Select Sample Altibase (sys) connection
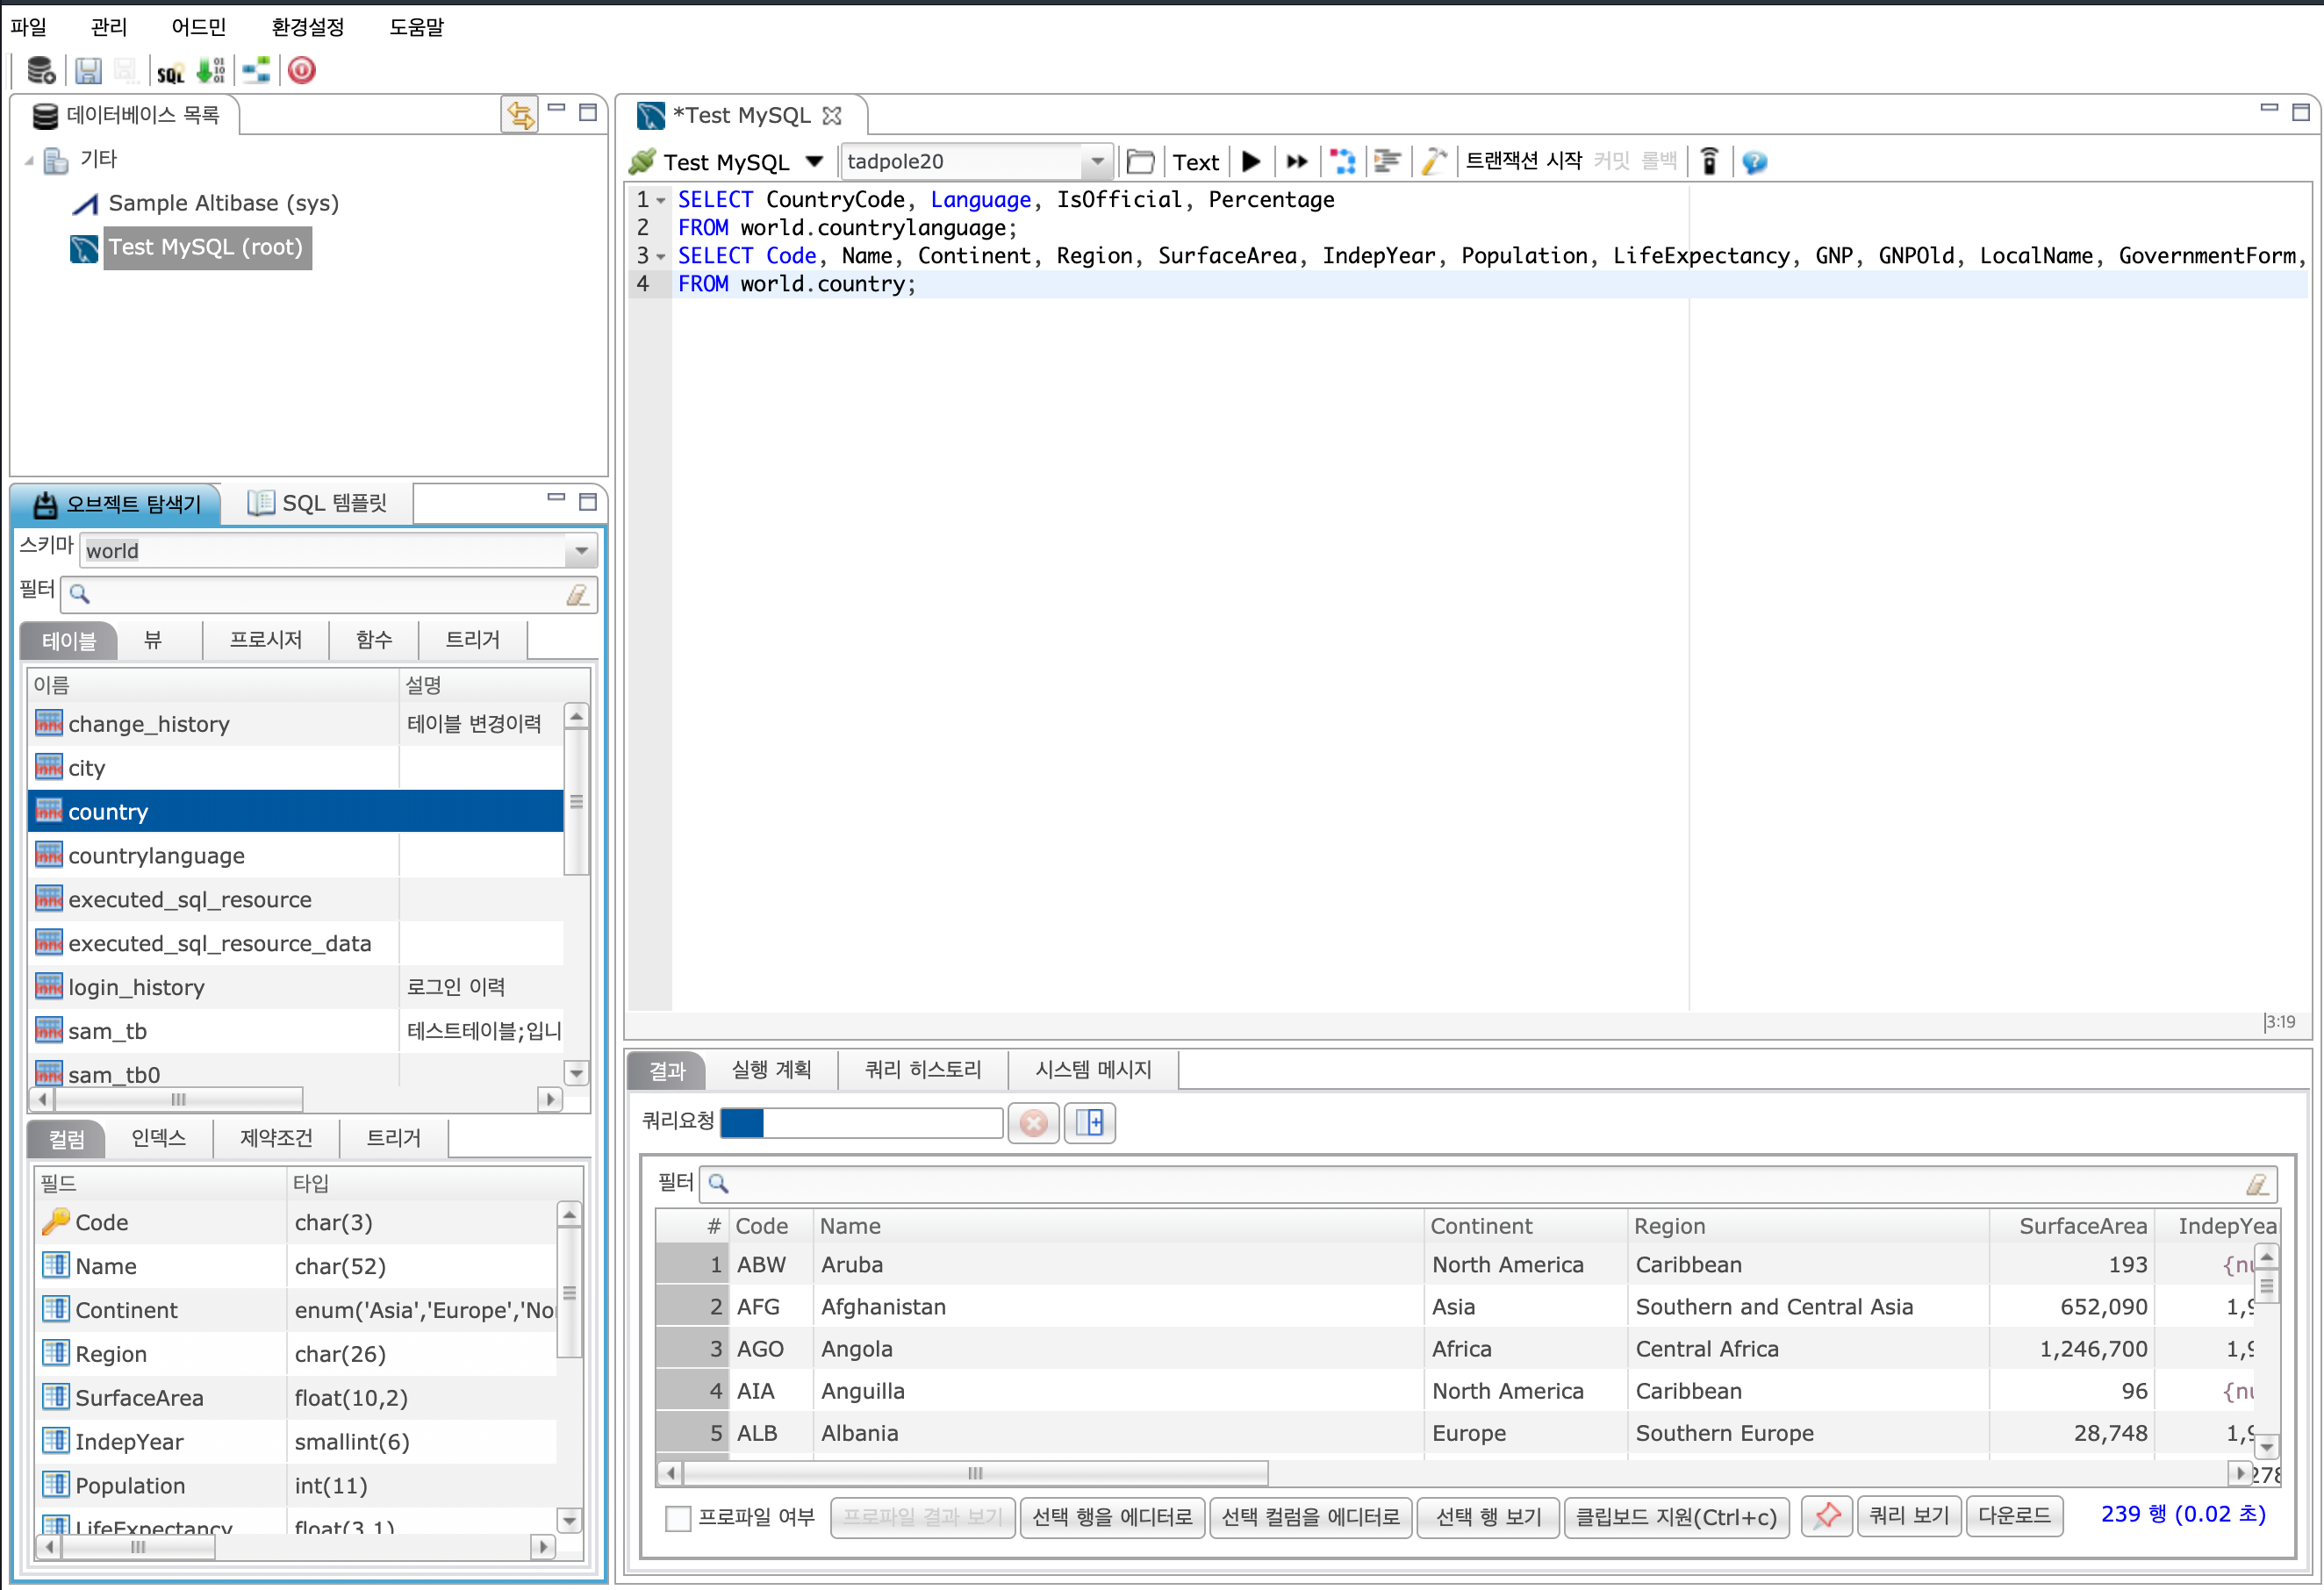 (x=223, y=203)
